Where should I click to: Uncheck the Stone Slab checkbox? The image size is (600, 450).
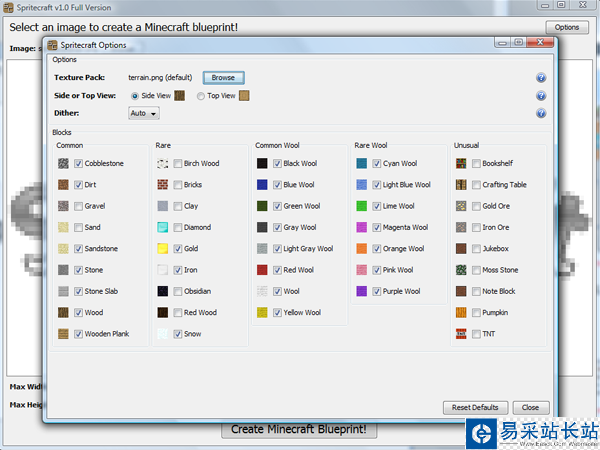(78, 291)
